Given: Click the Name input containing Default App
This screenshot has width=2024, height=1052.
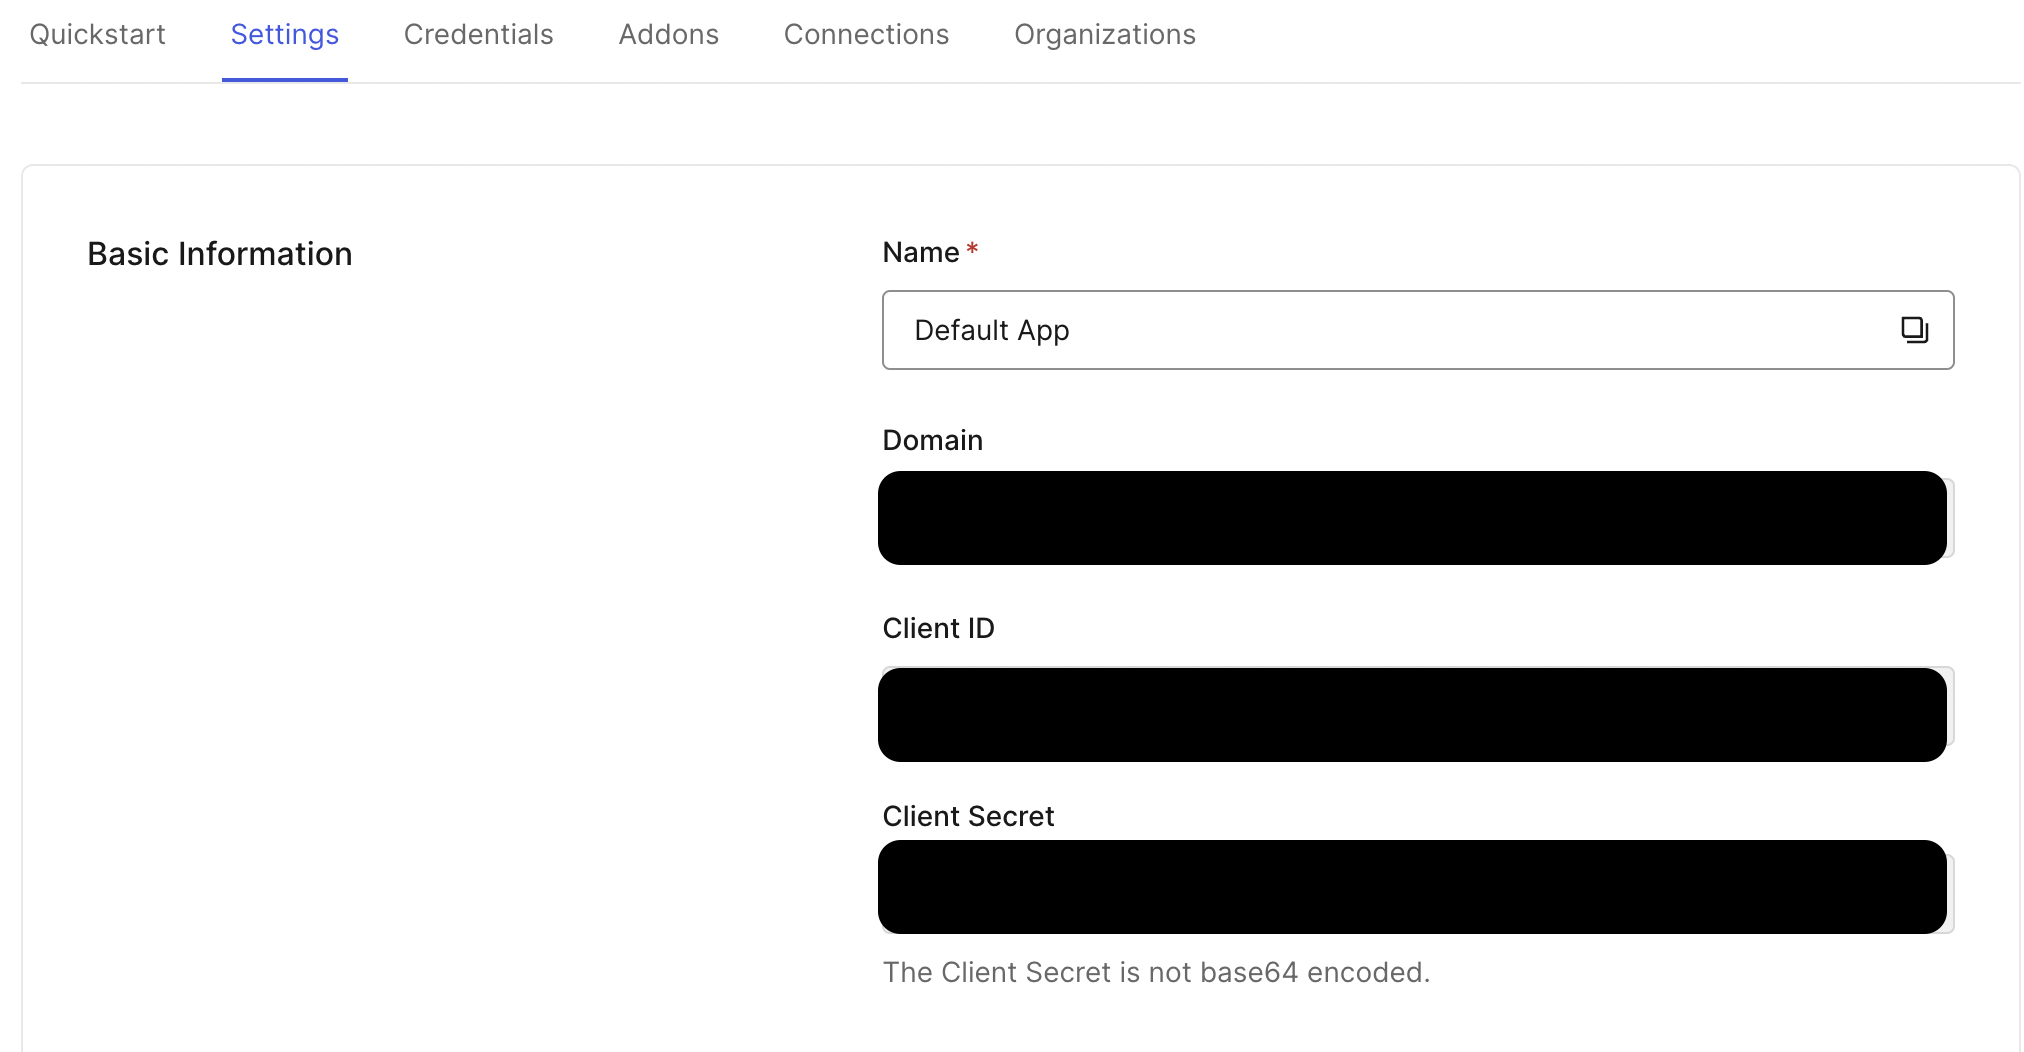Looking at the screenshot, I should (x=1418, y=330).
